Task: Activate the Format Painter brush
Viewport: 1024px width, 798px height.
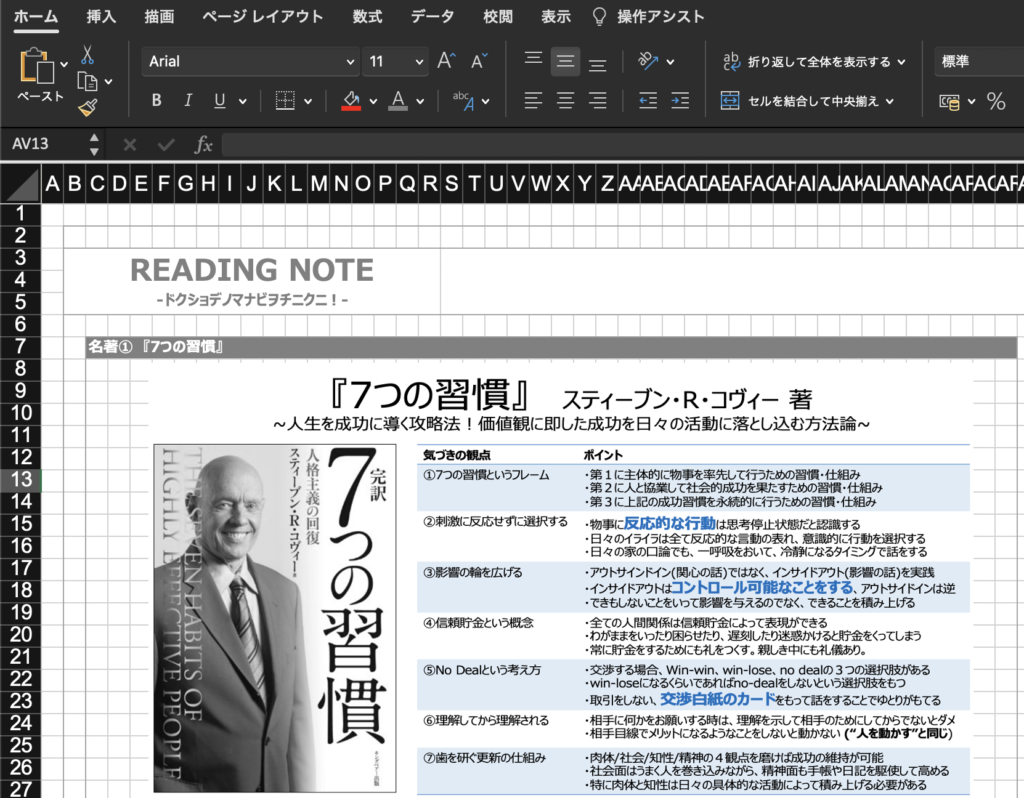Action: tap(88, 108)
